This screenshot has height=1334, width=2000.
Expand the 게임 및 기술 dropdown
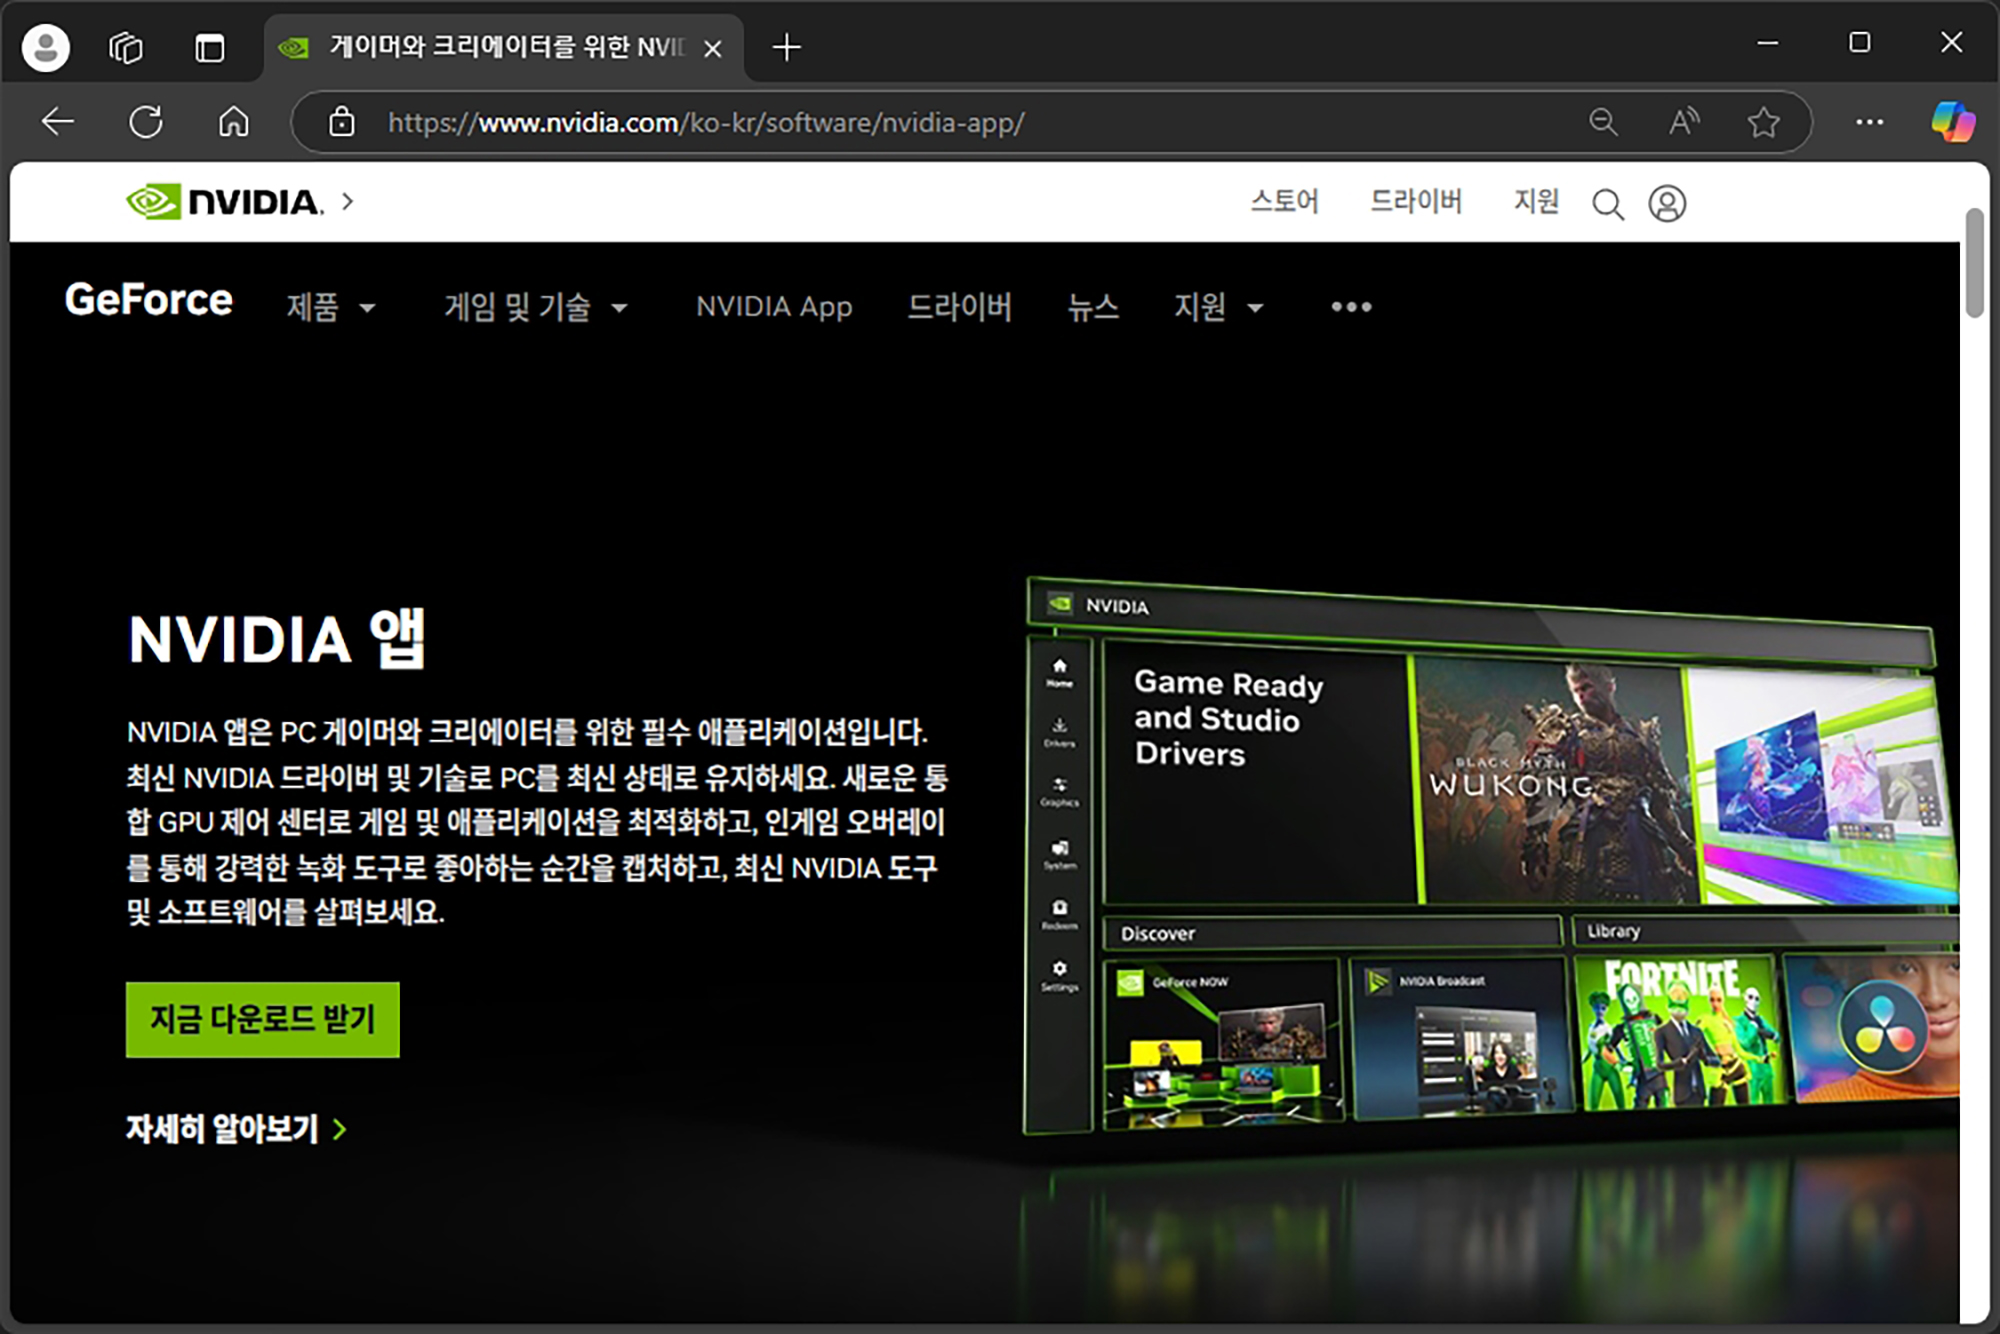click(535, 307)
